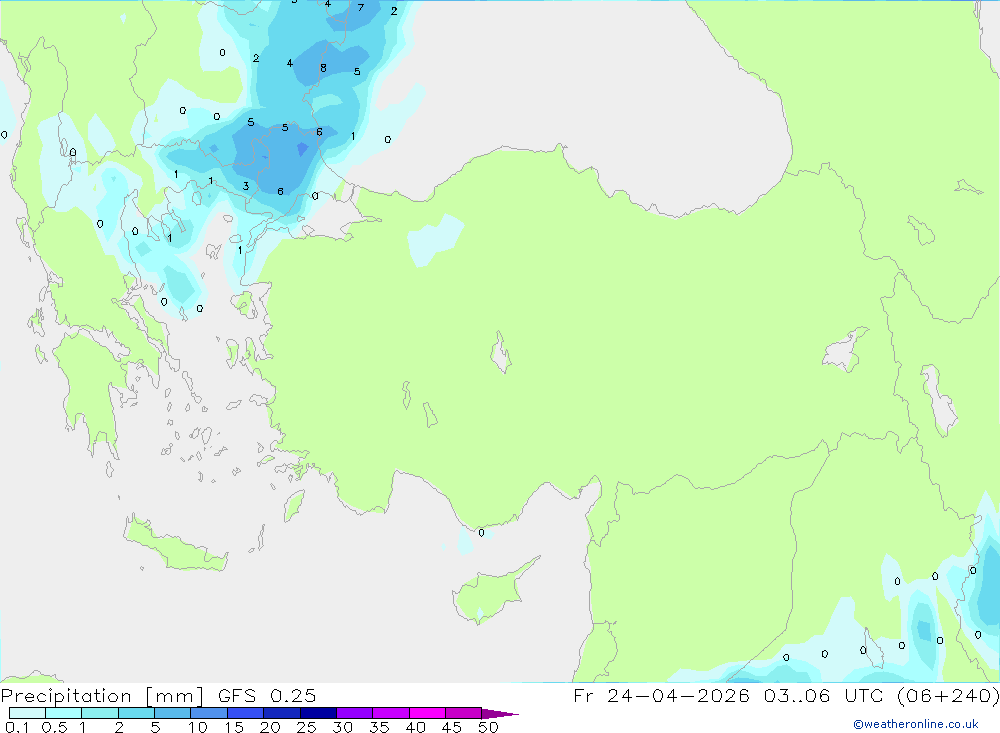Click the '7' precipitation value on the map
1000x733 pixels.
point(360,8)
